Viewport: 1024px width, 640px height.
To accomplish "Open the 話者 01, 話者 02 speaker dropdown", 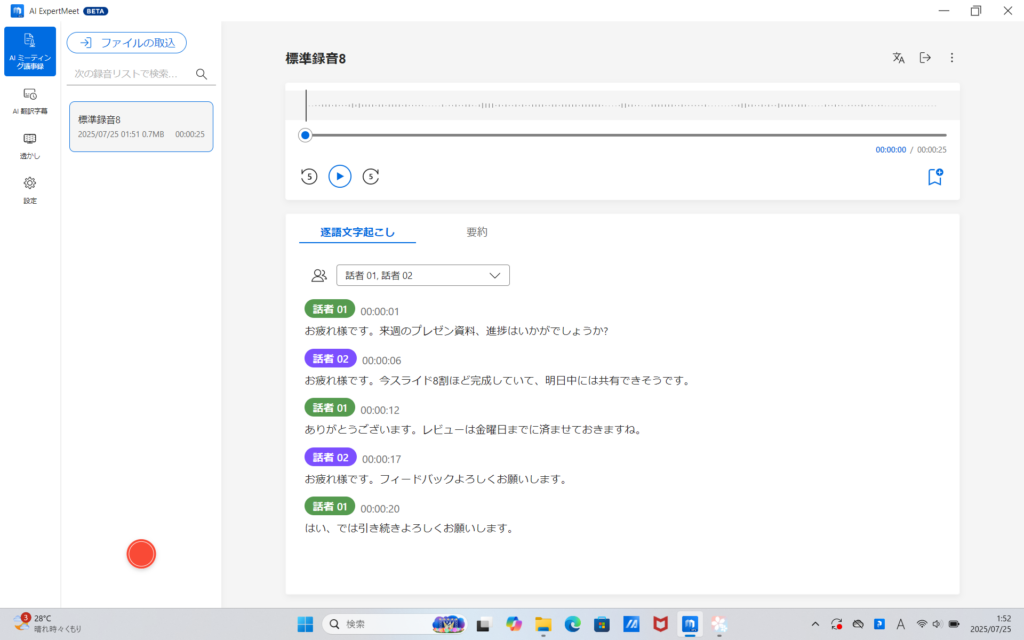I will click(x=422, y=274).
